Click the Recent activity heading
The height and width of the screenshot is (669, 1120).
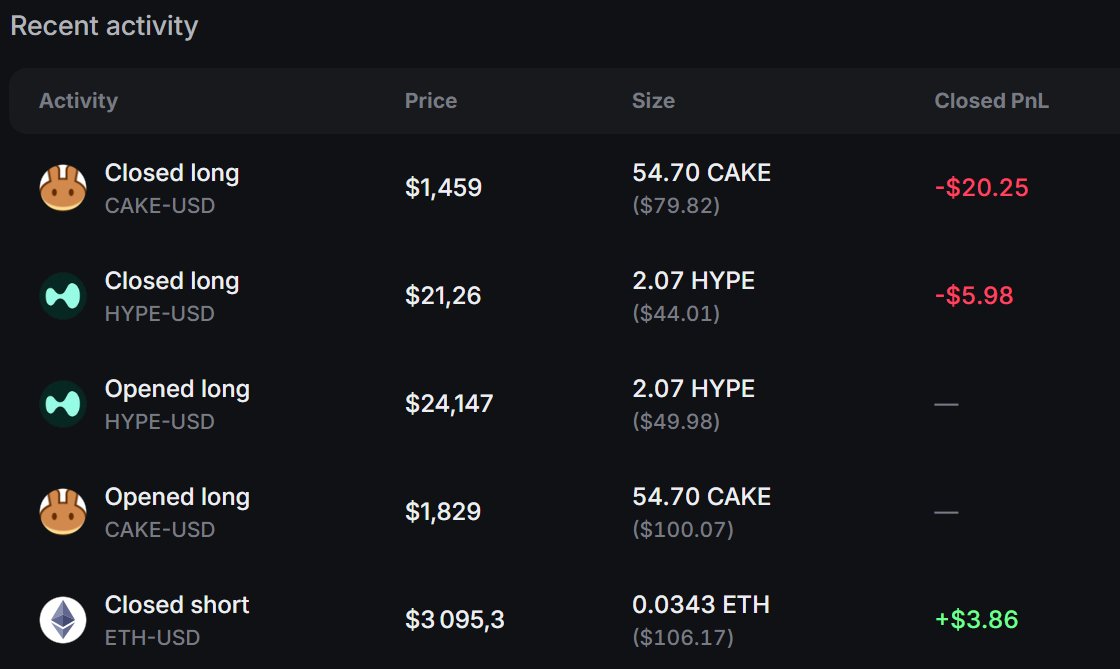(104, 26)
